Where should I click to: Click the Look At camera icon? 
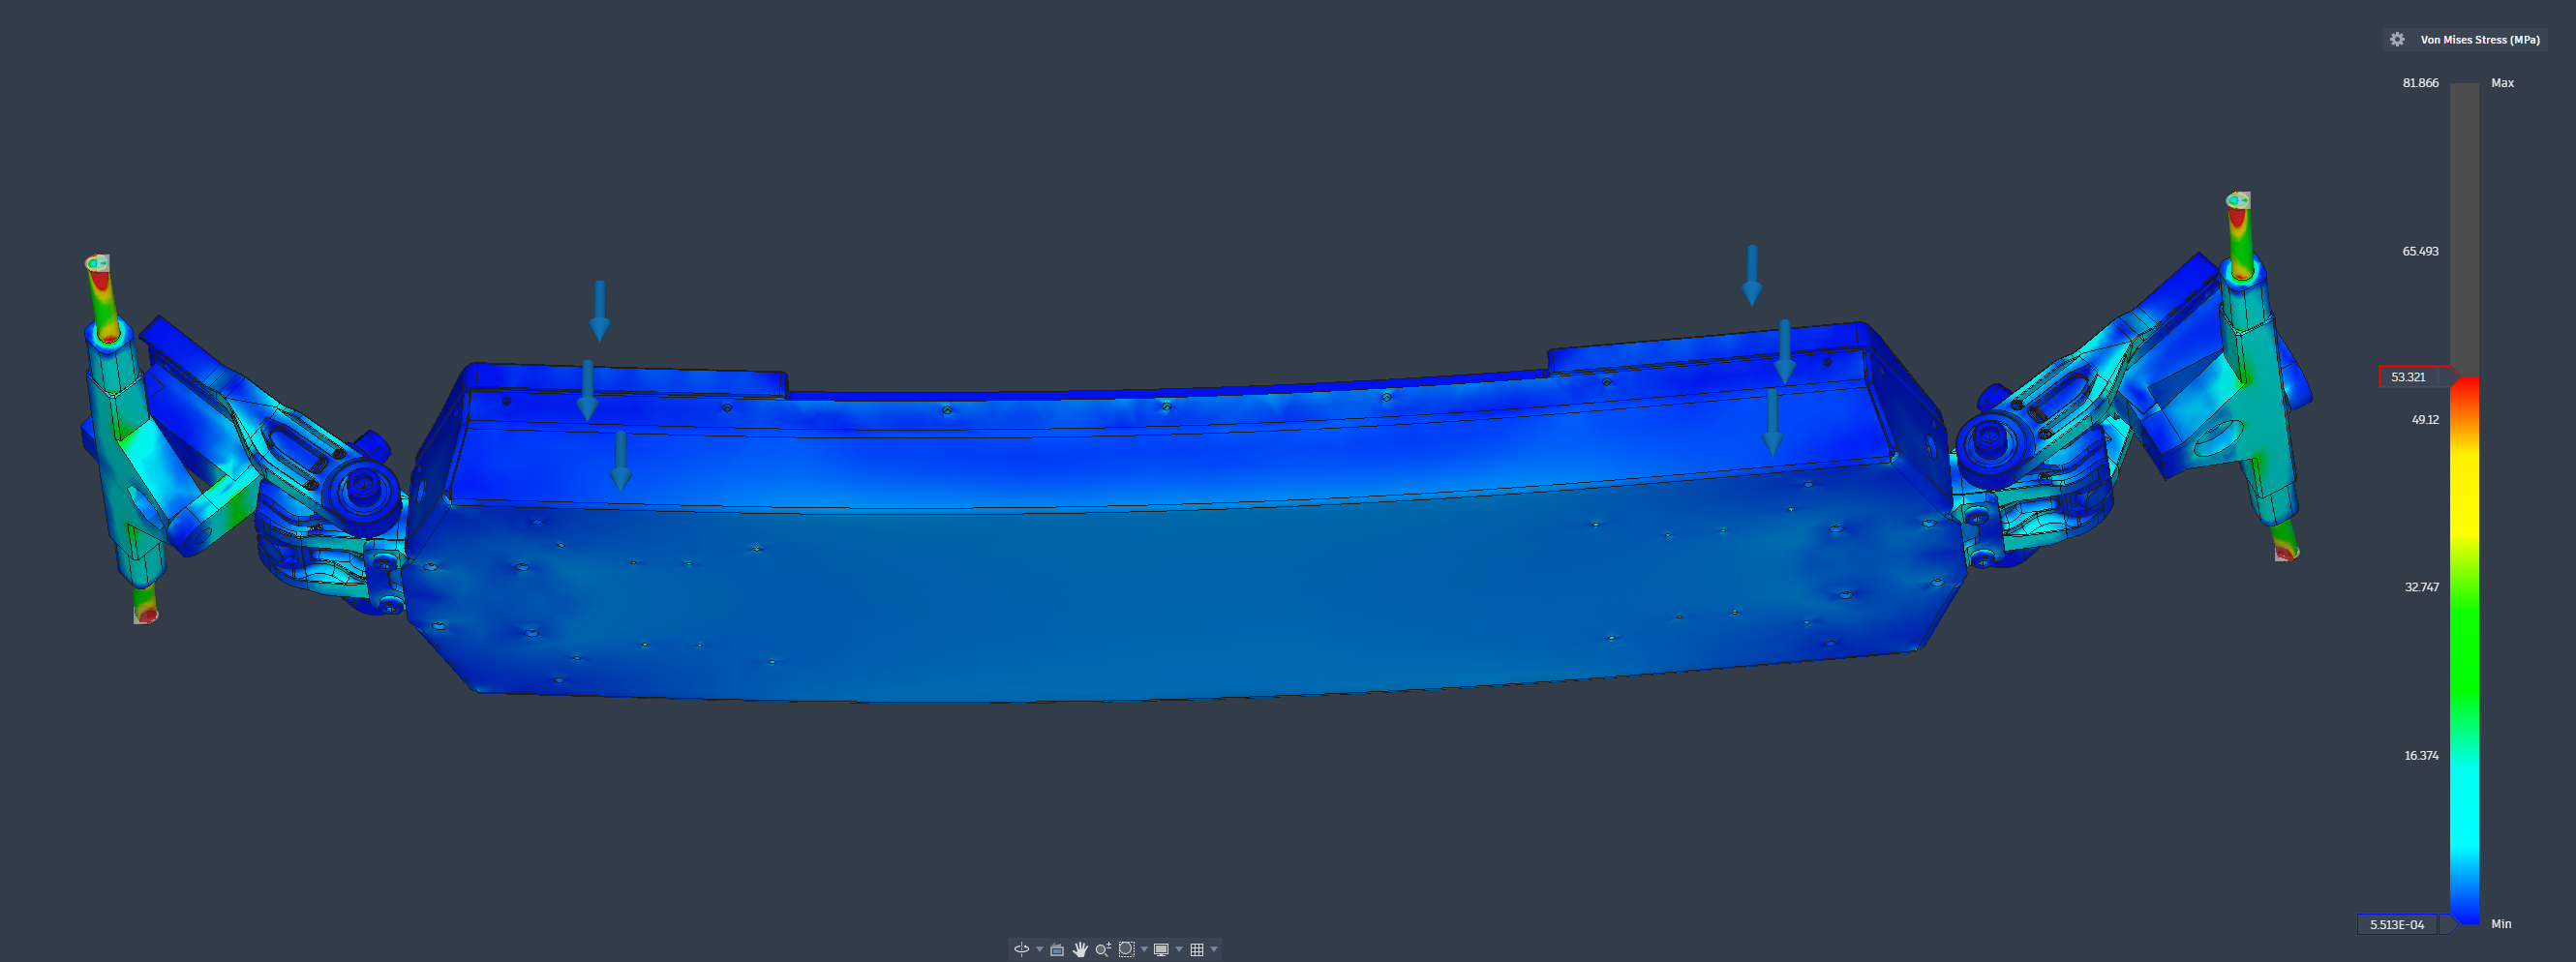pos(1057,949)
